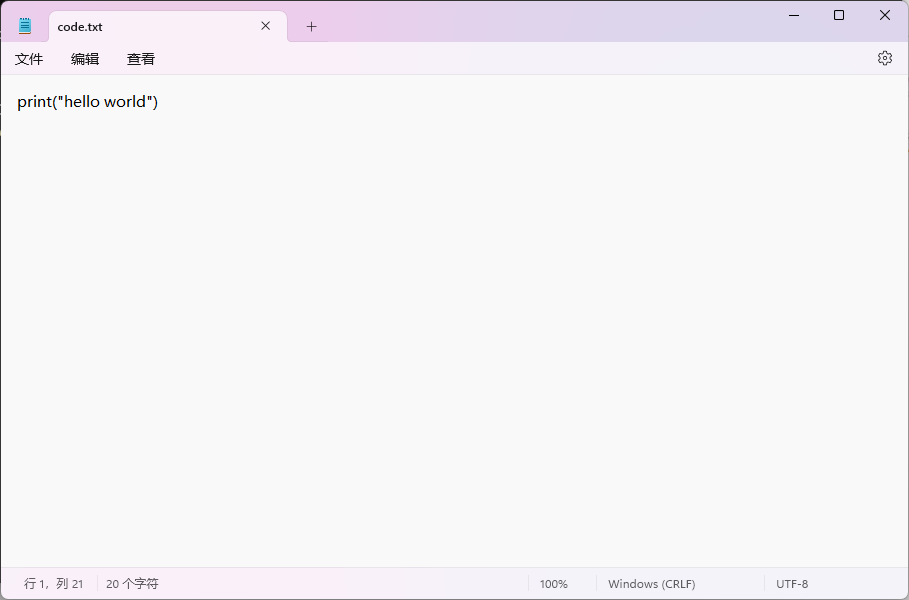Viewport: 909px width, 600px height.
Task: Open the 文件 menu
Action: (x=29, y=59)
